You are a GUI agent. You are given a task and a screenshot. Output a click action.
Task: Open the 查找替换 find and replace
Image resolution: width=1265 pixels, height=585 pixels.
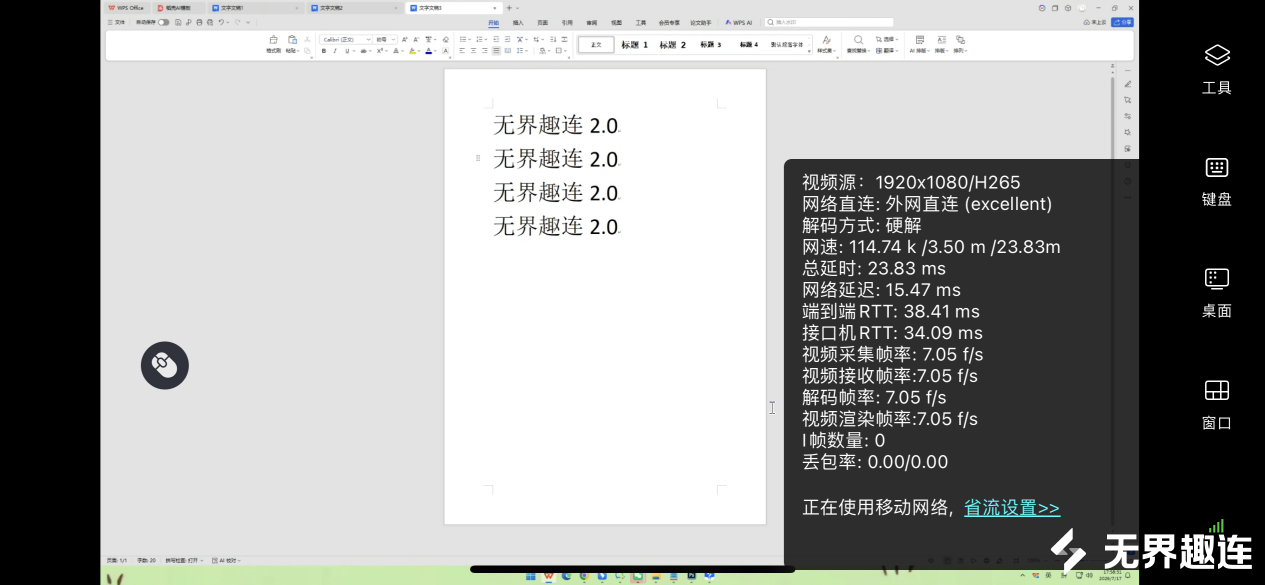click(x=859, y=44)
